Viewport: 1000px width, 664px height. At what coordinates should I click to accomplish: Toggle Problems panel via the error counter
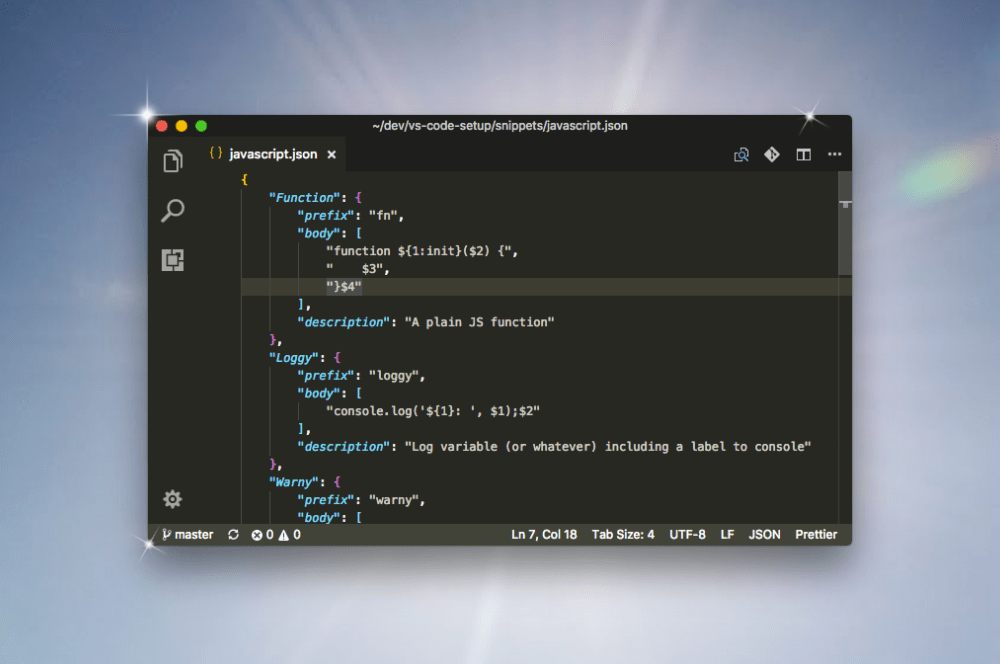[262, 534]
